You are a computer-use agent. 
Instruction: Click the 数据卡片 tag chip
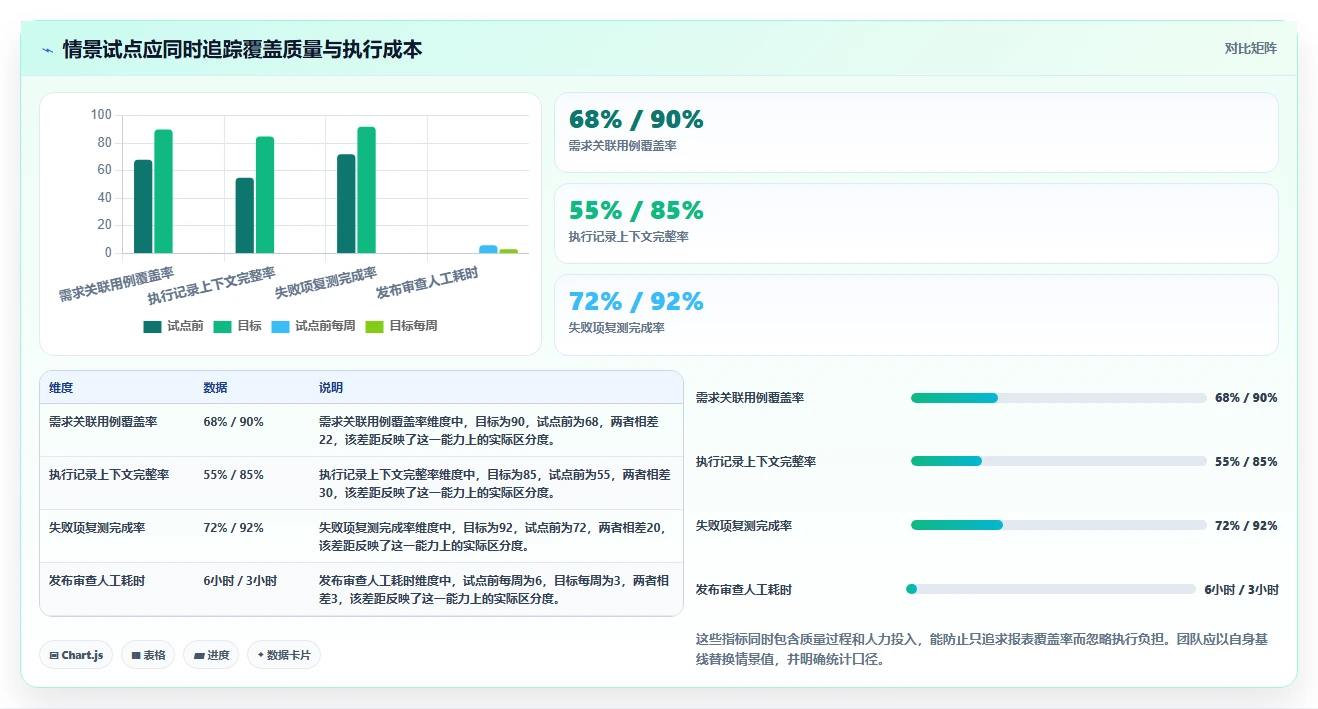[x=284, y=655]
